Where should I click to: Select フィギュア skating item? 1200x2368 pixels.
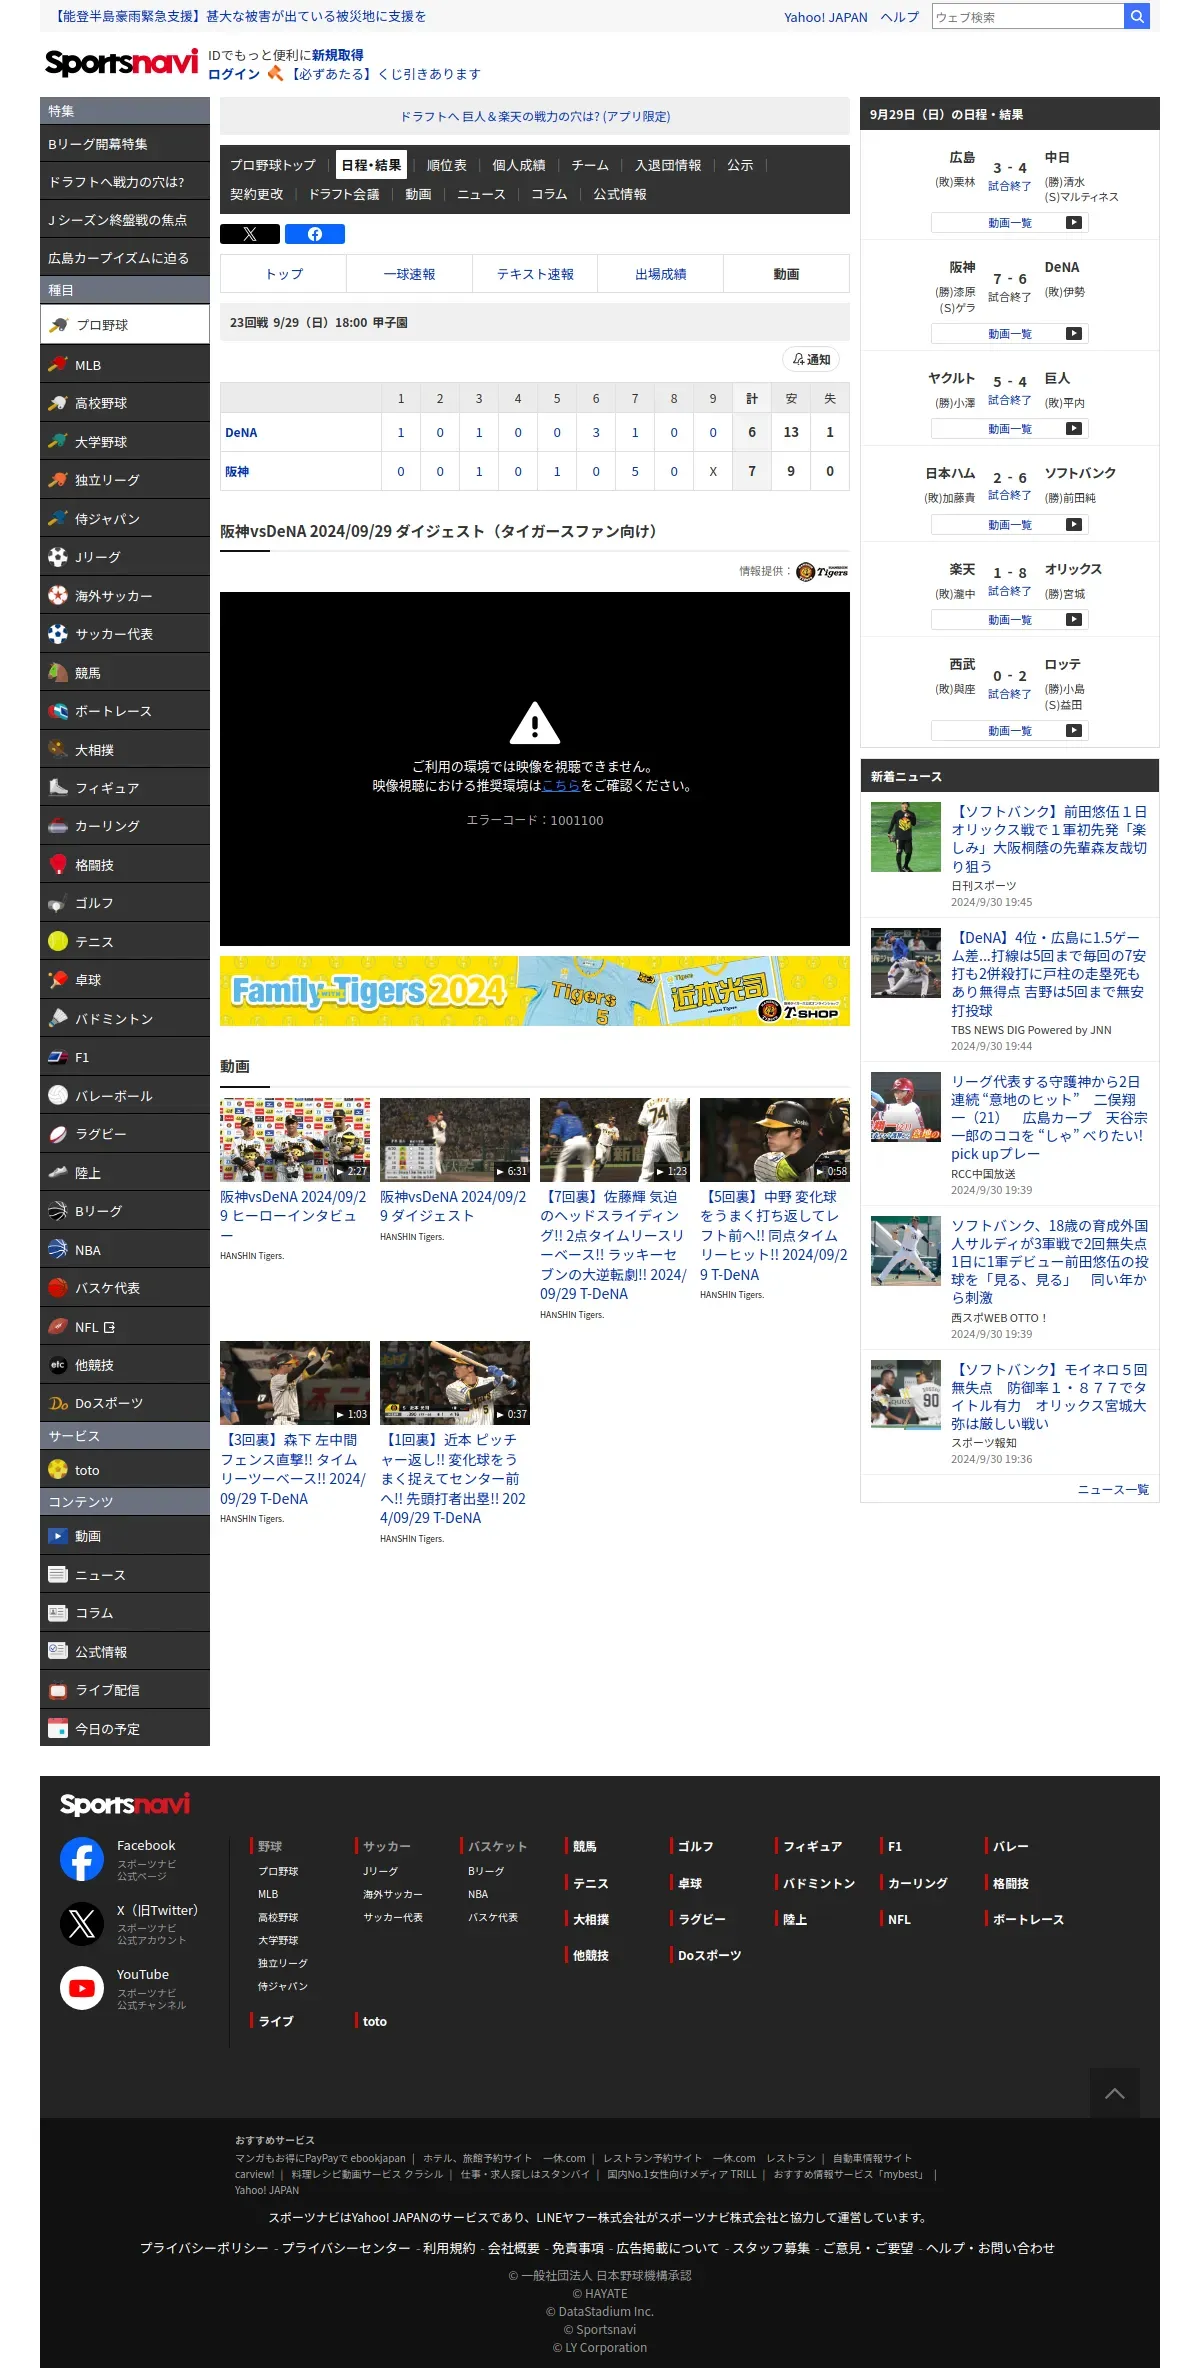pyautogui.click(x=125, y=788)
